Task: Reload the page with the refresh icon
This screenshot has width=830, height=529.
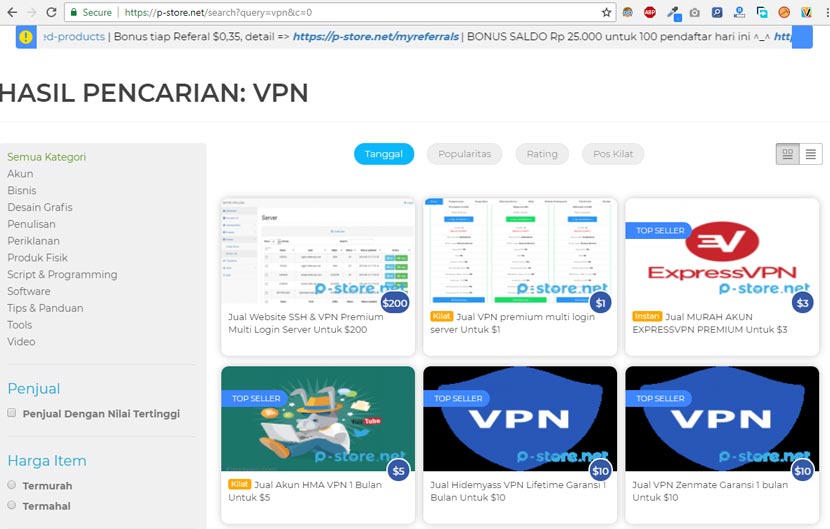Action: (51, 12)
